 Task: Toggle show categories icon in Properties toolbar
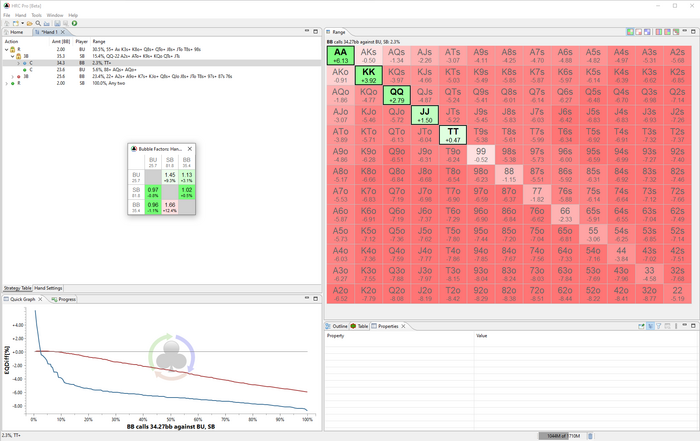[650, 326]
